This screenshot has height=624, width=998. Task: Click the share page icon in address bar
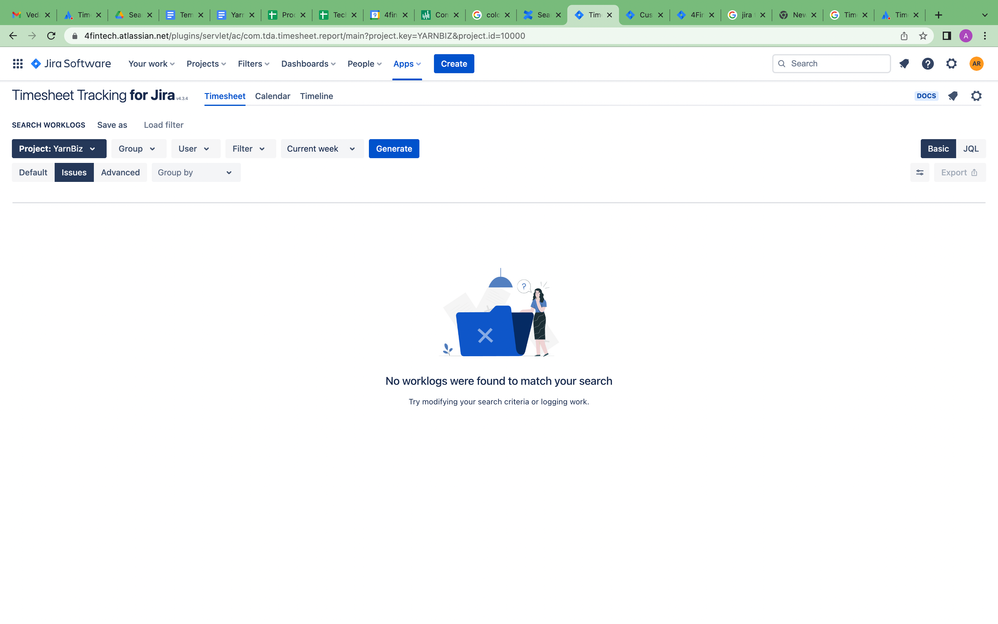904,36
